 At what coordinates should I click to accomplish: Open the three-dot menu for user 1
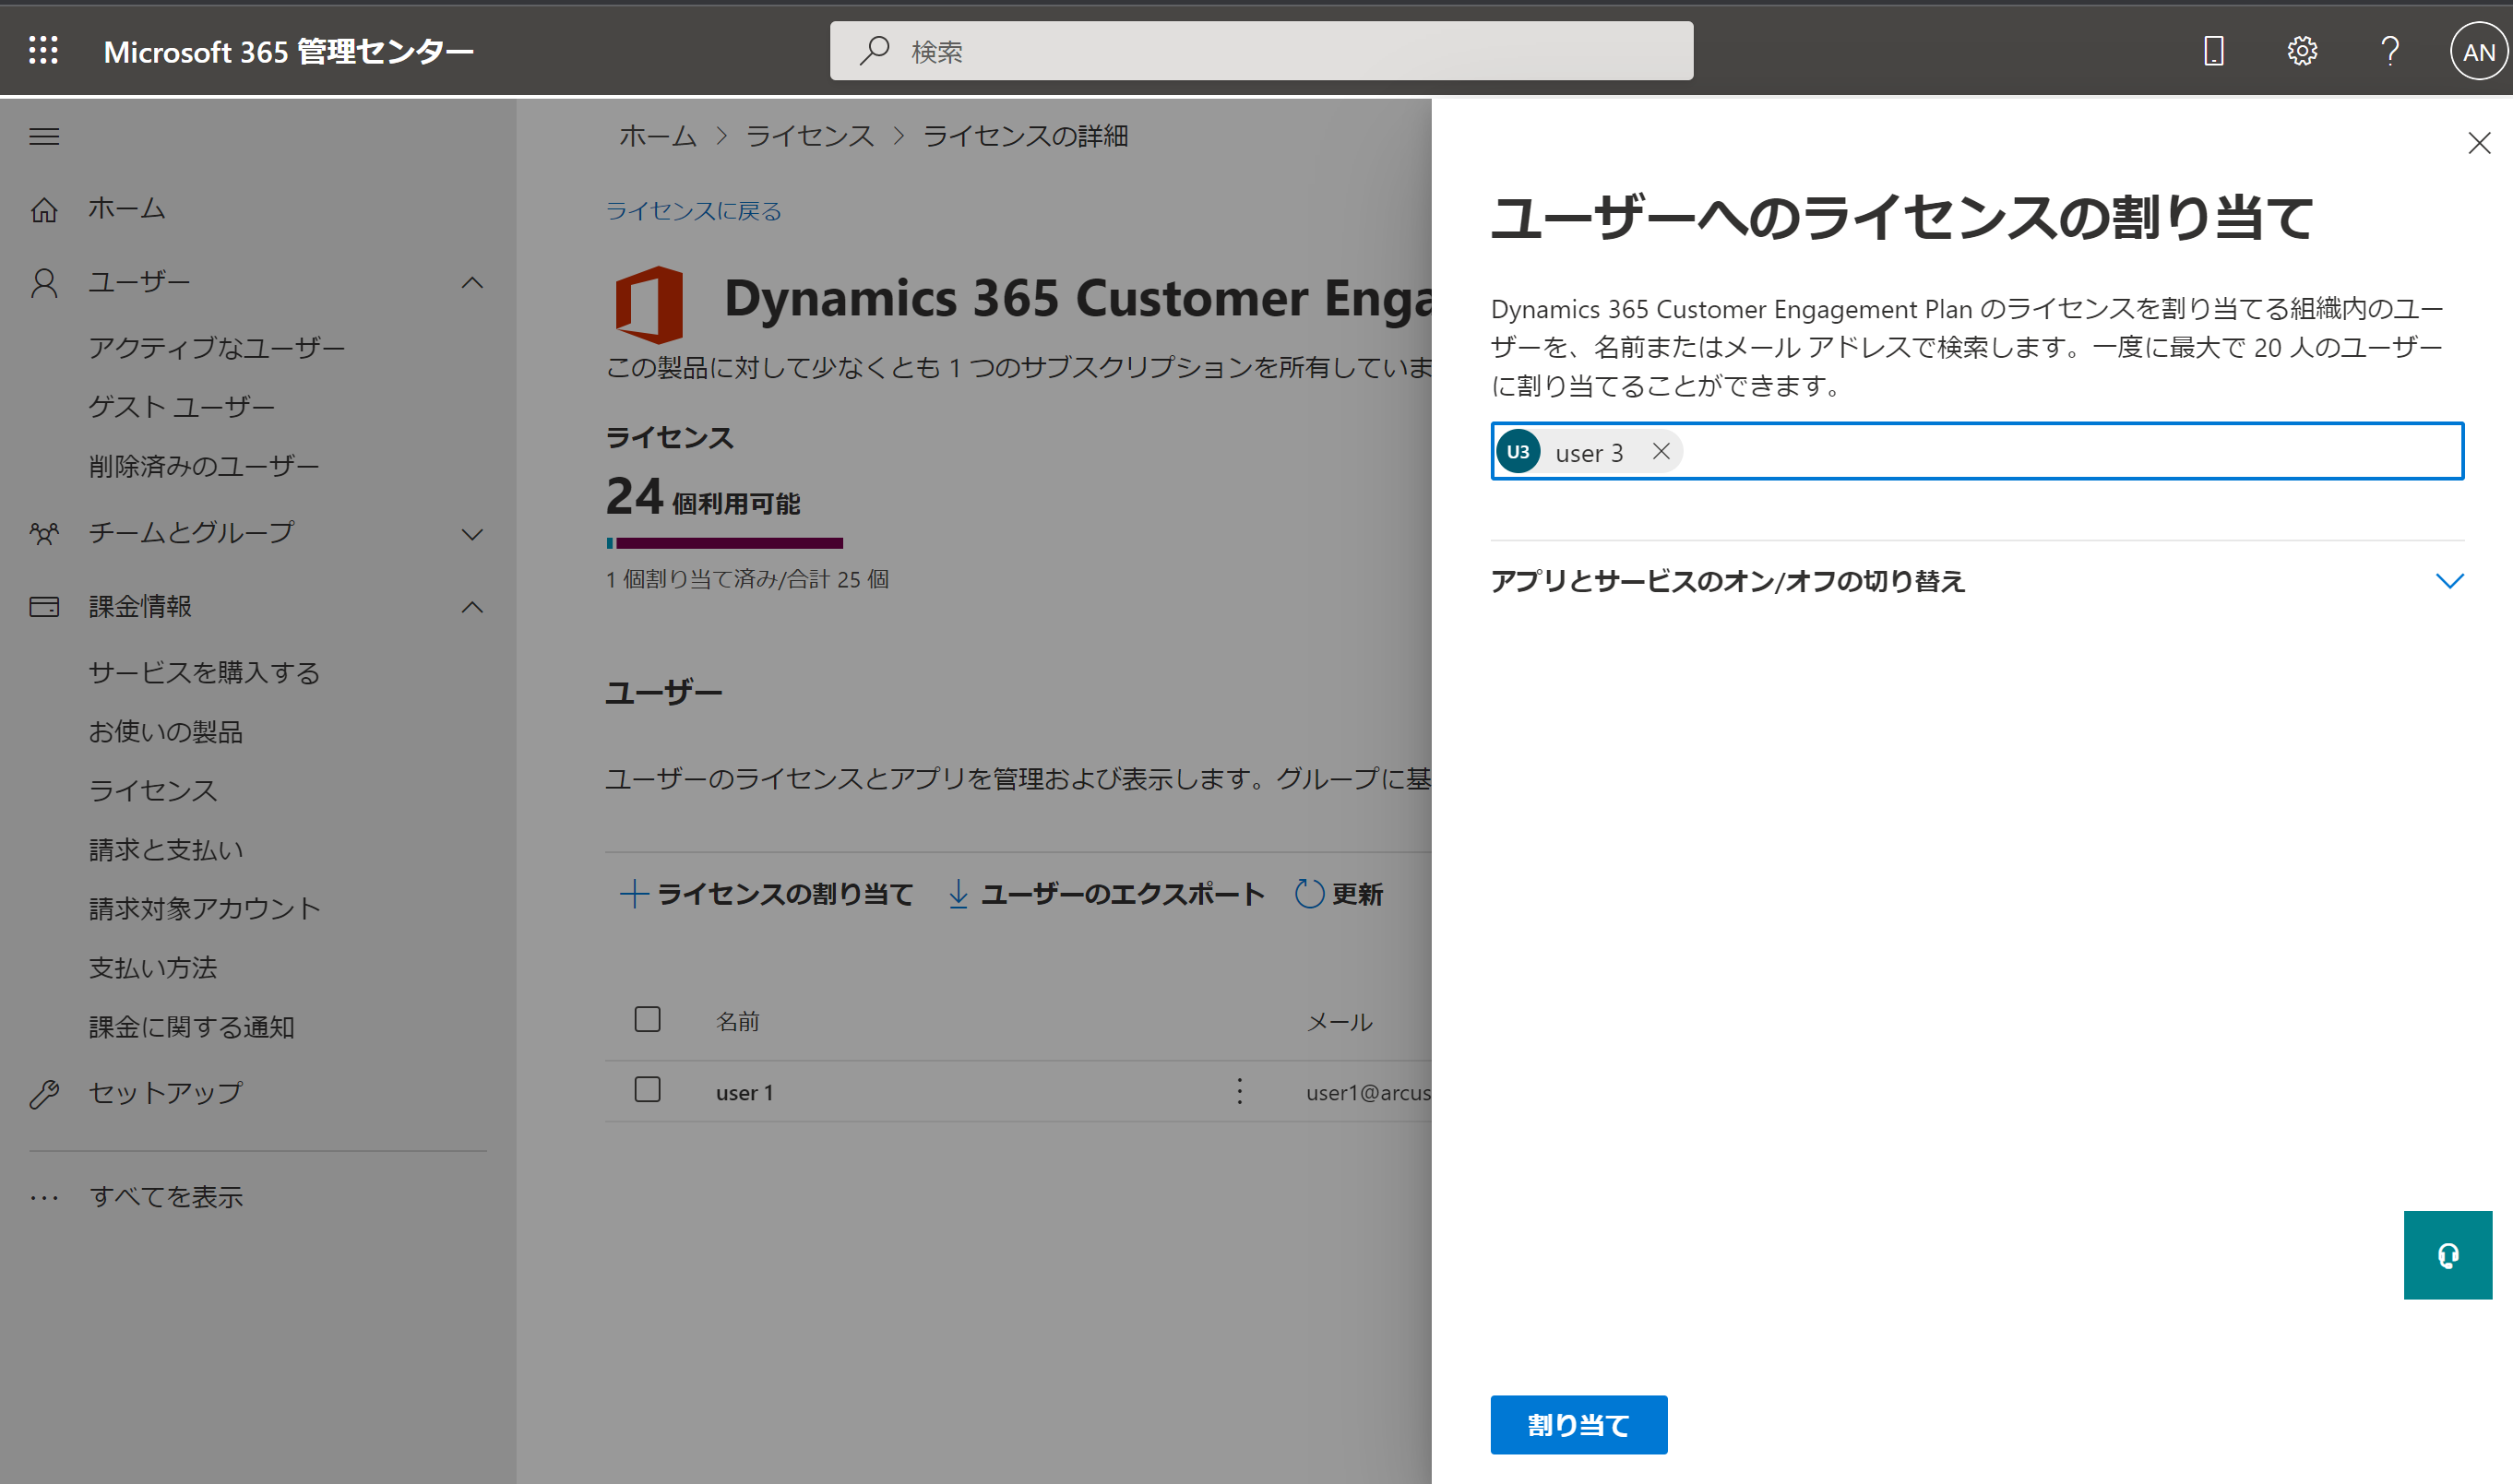[1240, 1091]
